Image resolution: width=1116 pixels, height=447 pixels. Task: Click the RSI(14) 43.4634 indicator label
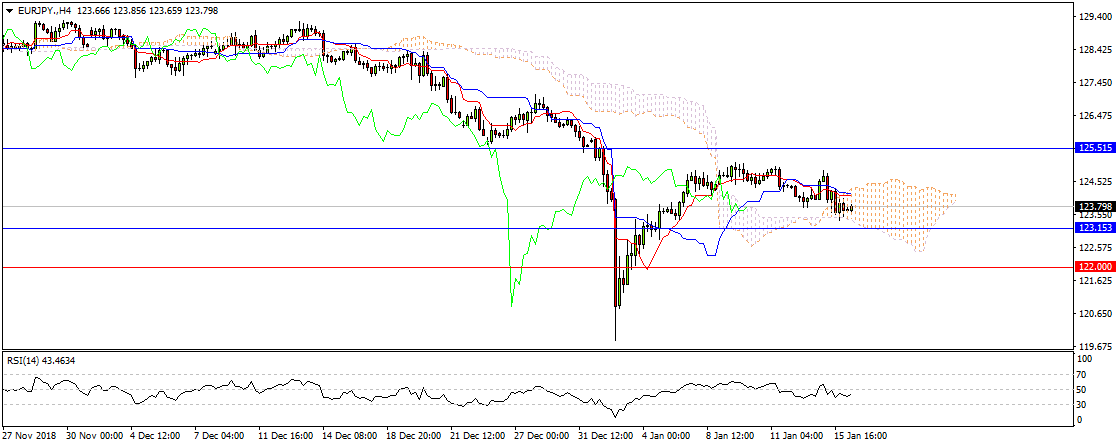pos(40,361)
